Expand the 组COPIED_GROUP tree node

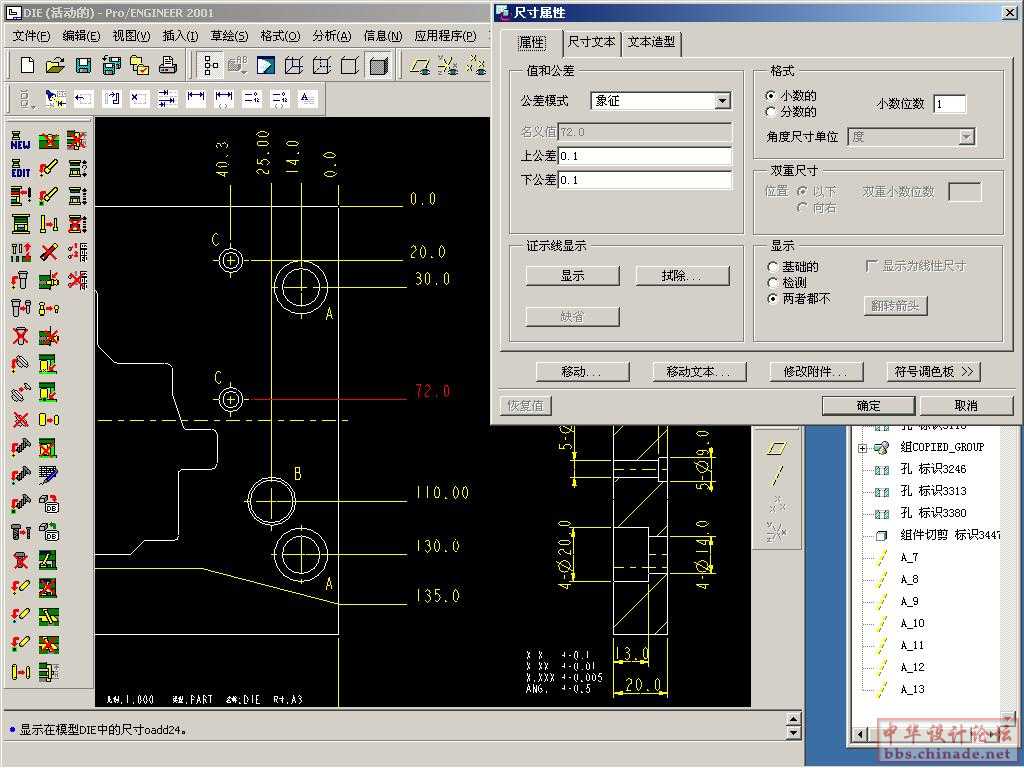862,448
